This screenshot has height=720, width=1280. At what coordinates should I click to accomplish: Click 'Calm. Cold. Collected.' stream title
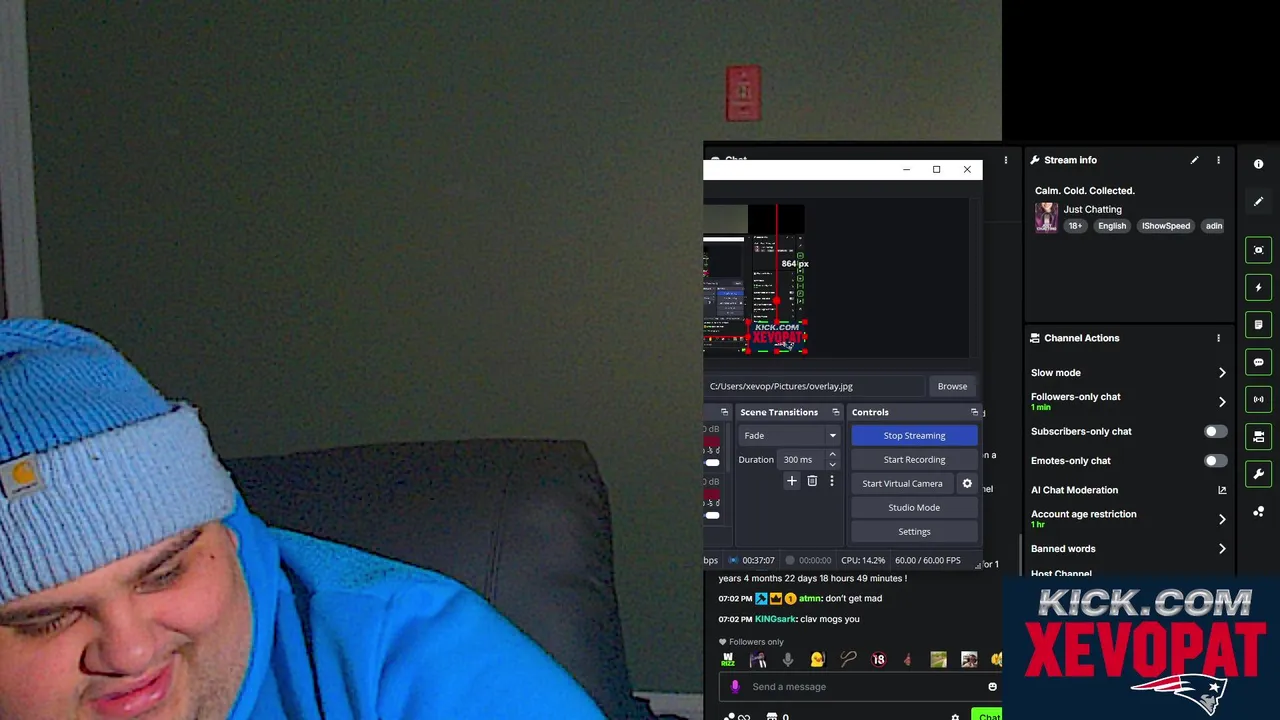[1084, 191]
